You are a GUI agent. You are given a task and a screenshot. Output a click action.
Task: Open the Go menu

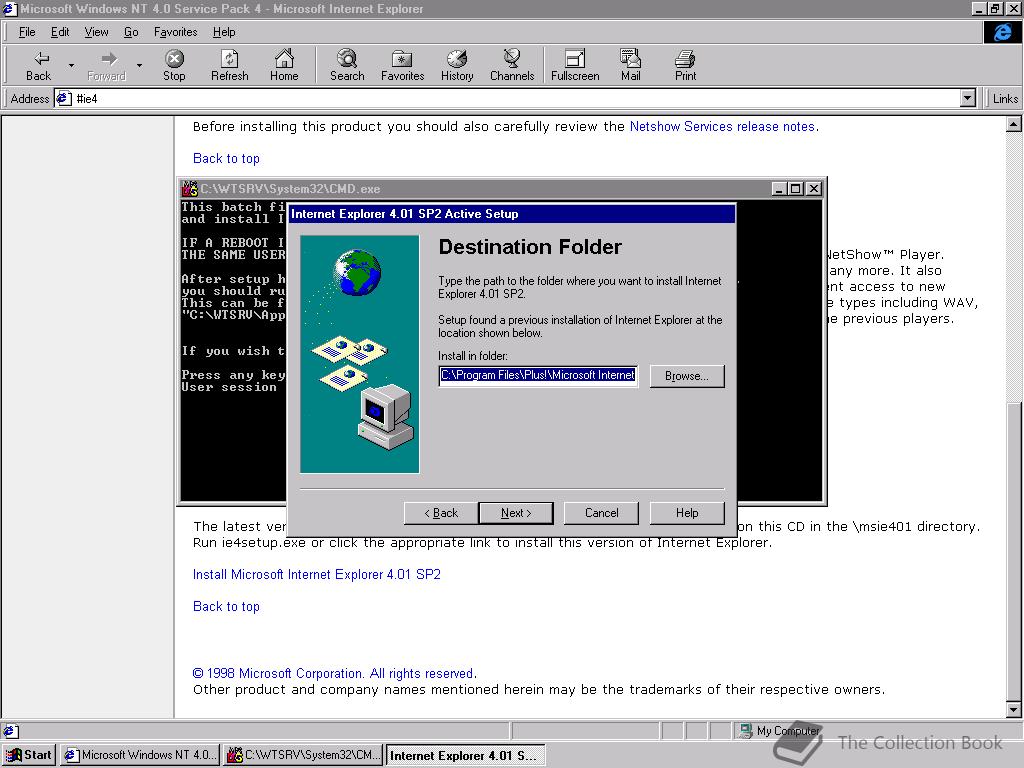point(131,32)
